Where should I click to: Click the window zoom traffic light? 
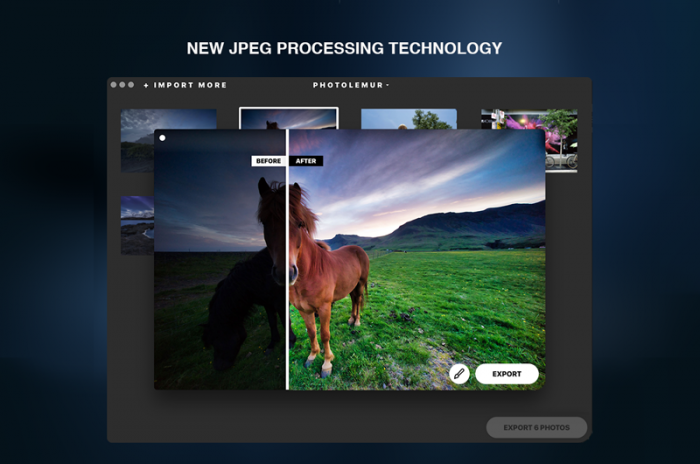coord(131,85)
